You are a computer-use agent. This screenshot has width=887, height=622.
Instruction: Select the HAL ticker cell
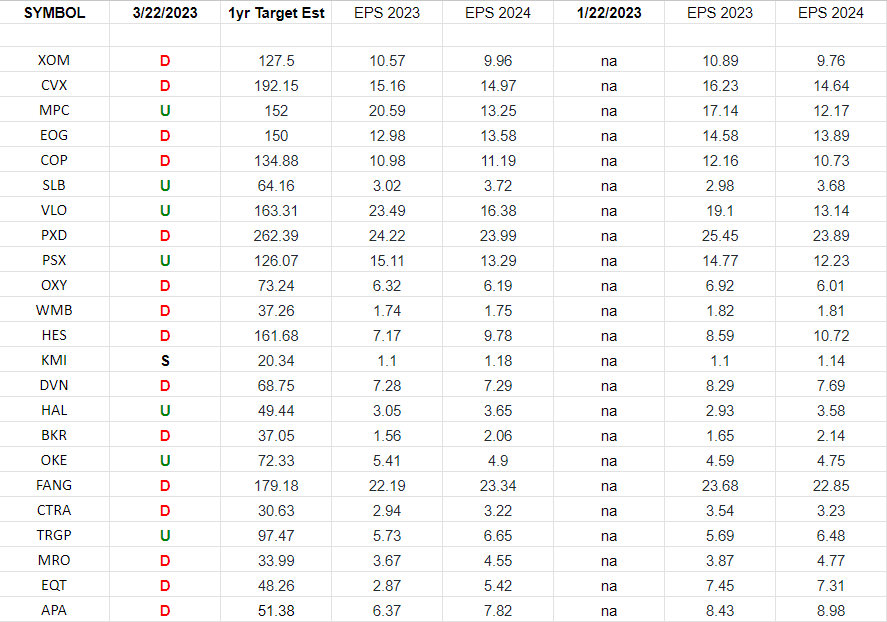54,411
